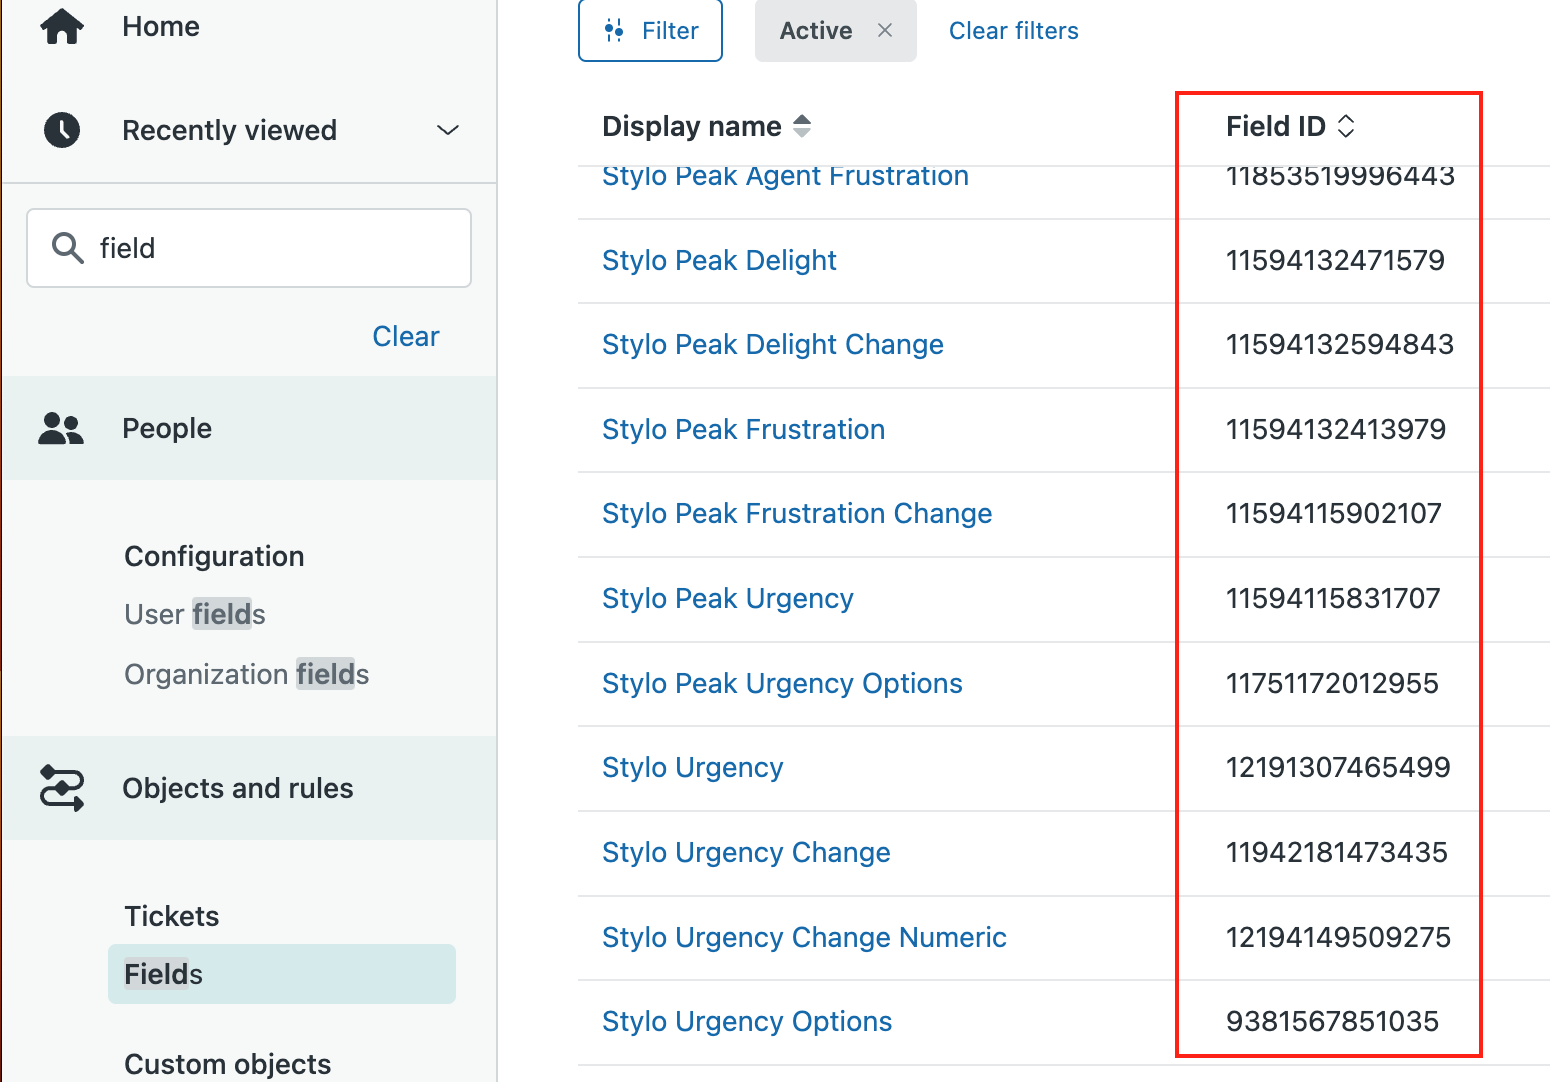
Task: Open Stylo Peak Urgency field
Action: (x=728, y=598)
